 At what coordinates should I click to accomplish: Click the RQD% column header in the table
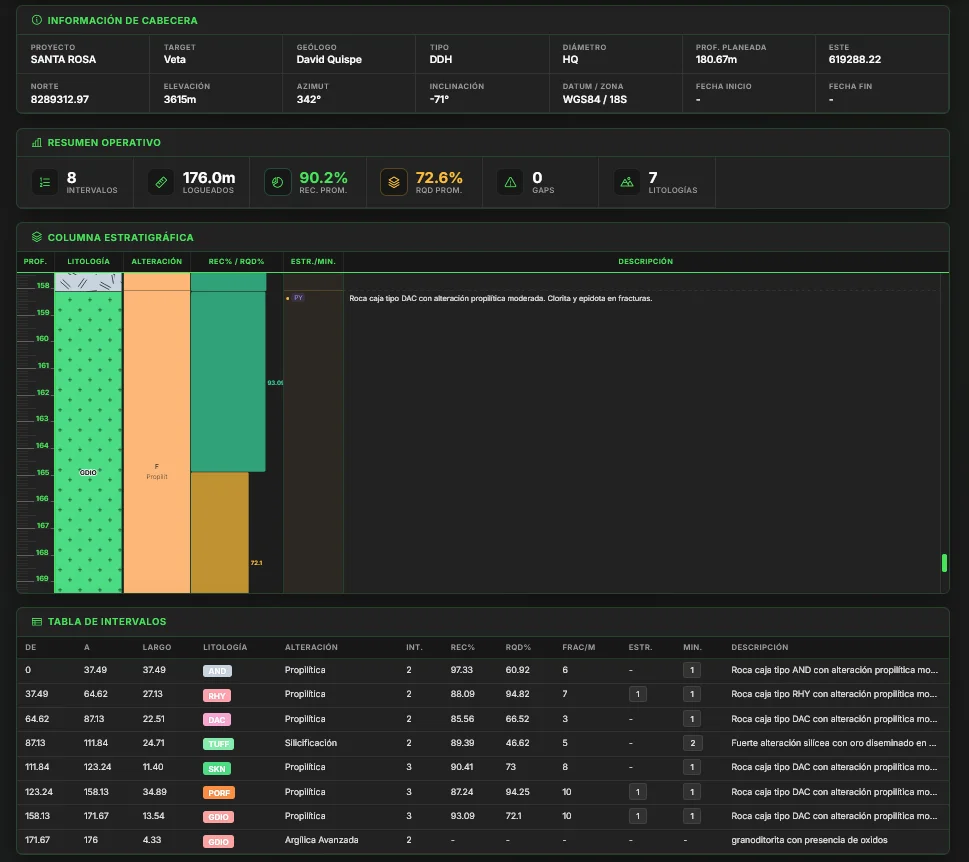[x=518, y=647]
